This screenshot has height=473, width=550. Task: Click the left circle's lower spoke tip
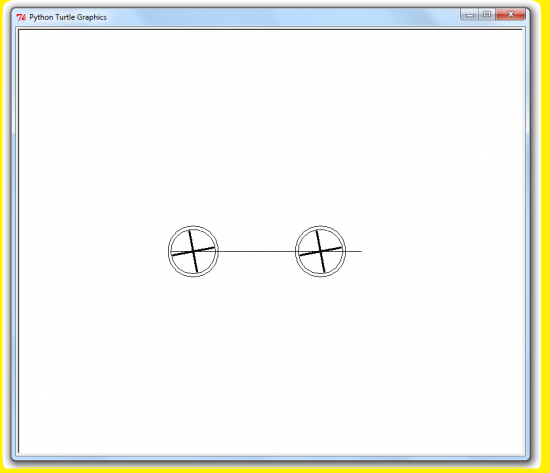197,272
